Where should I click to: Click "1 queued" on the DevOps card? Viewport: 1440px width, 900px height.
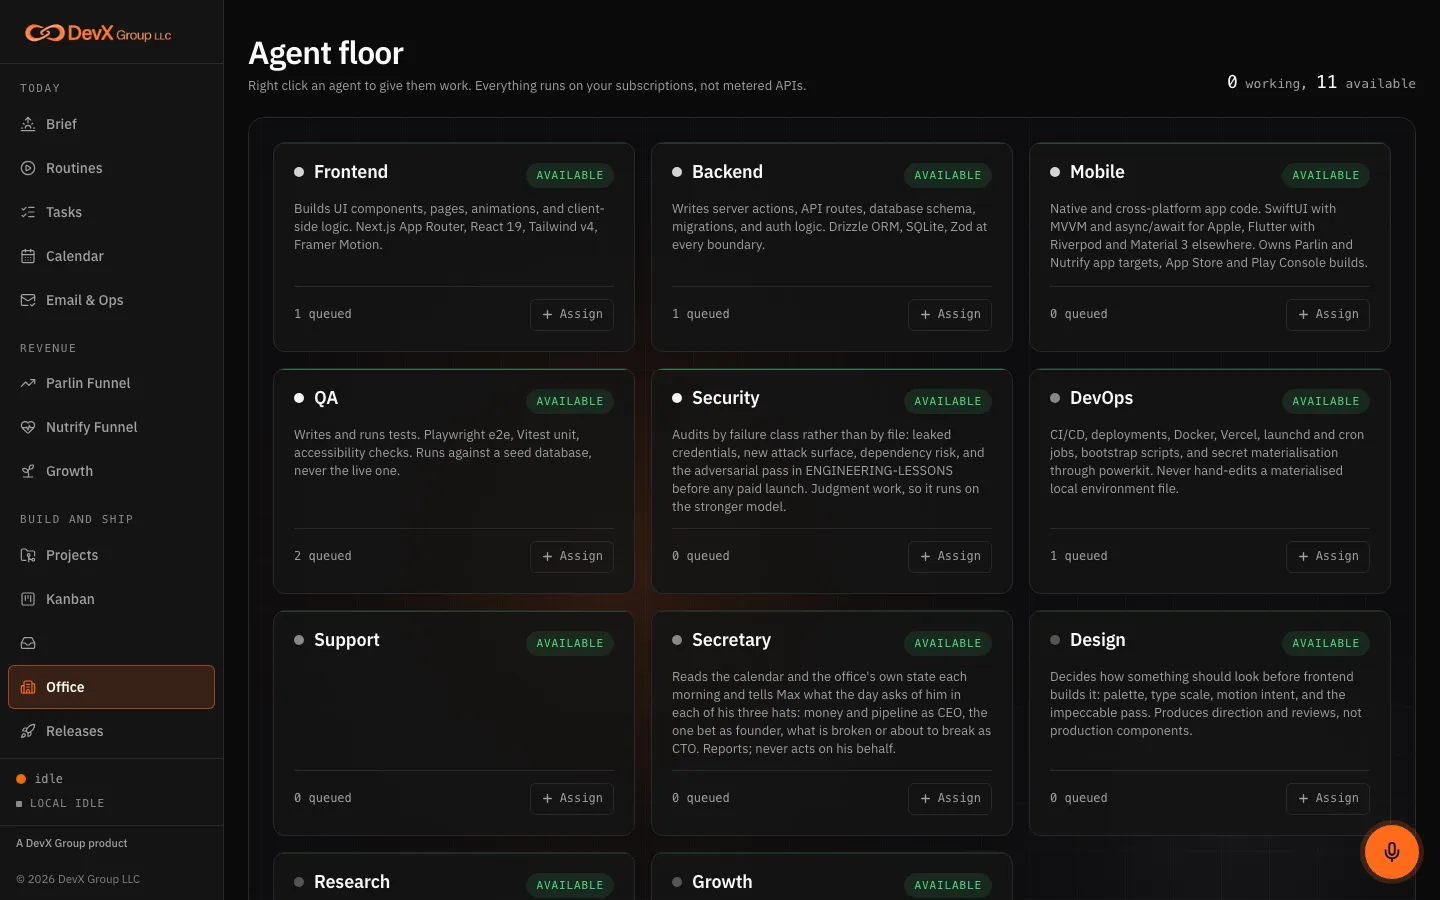[1079, 556]
